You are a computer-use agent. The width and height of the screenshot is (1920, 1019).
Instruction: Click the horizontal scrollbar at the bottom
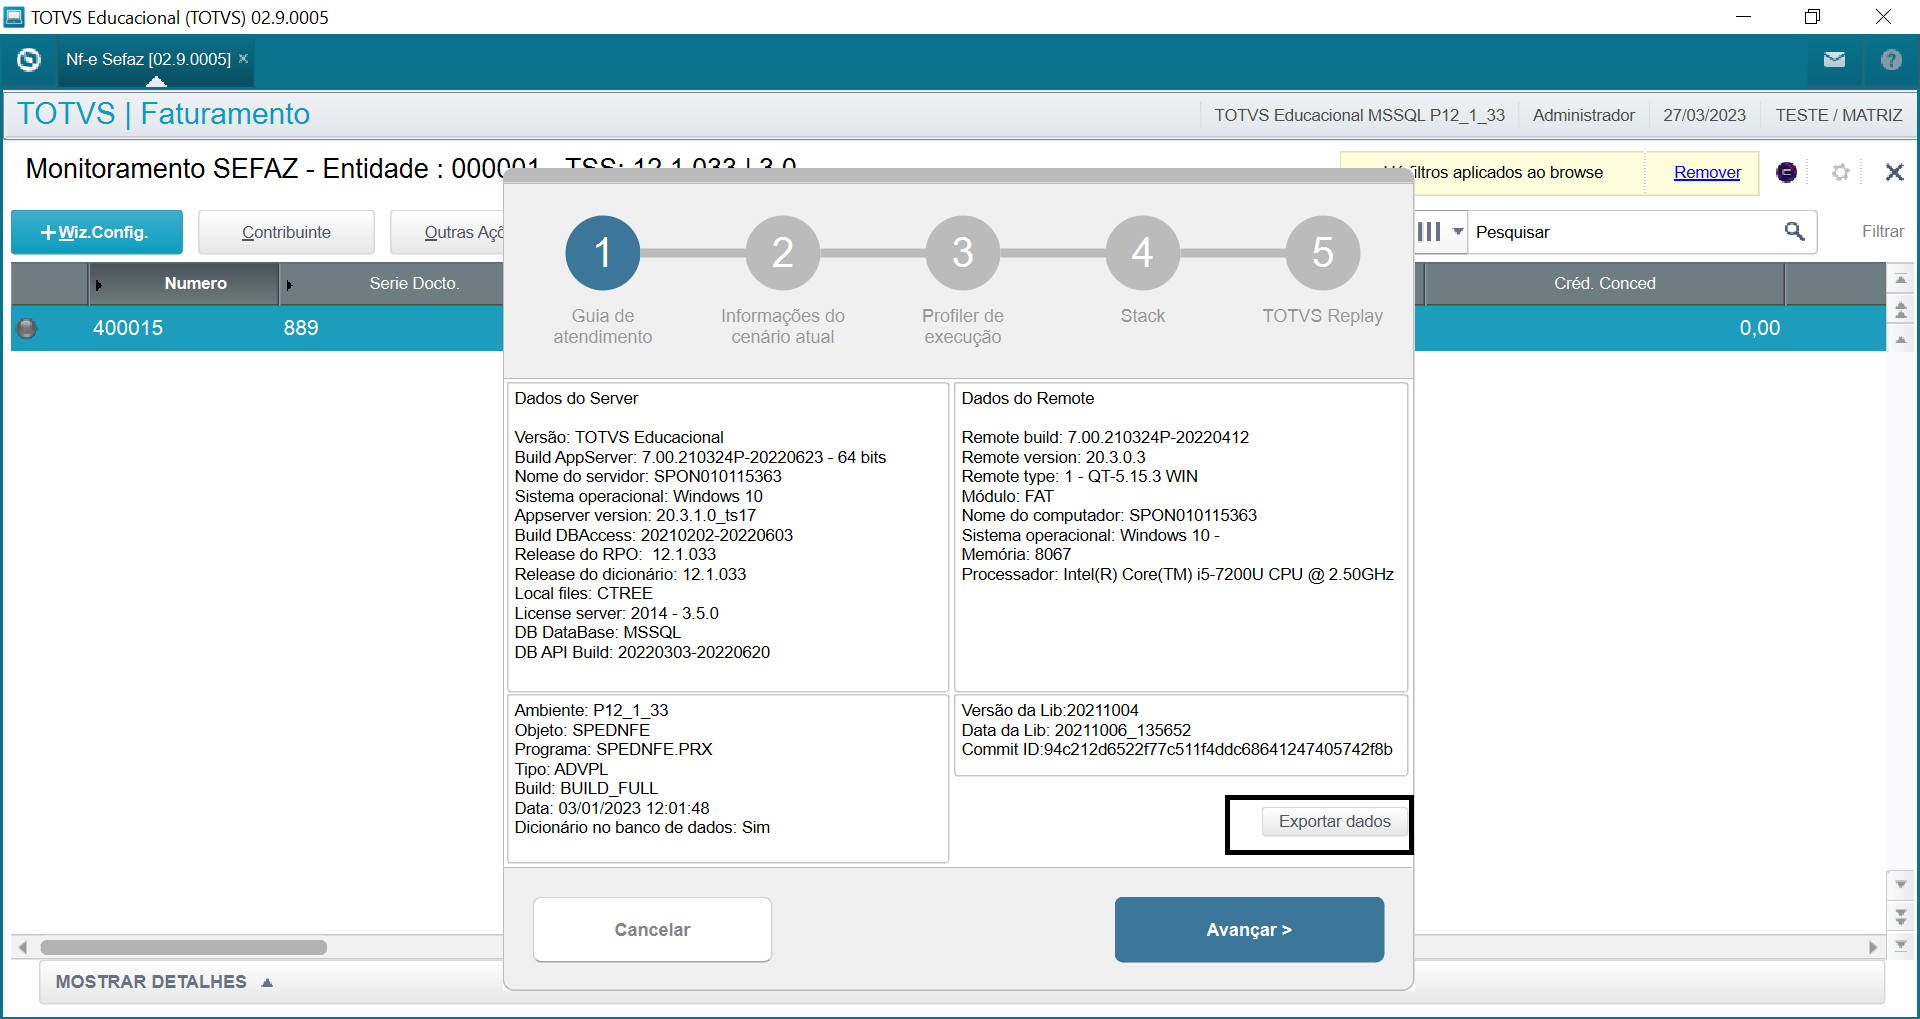pos(185,947)
